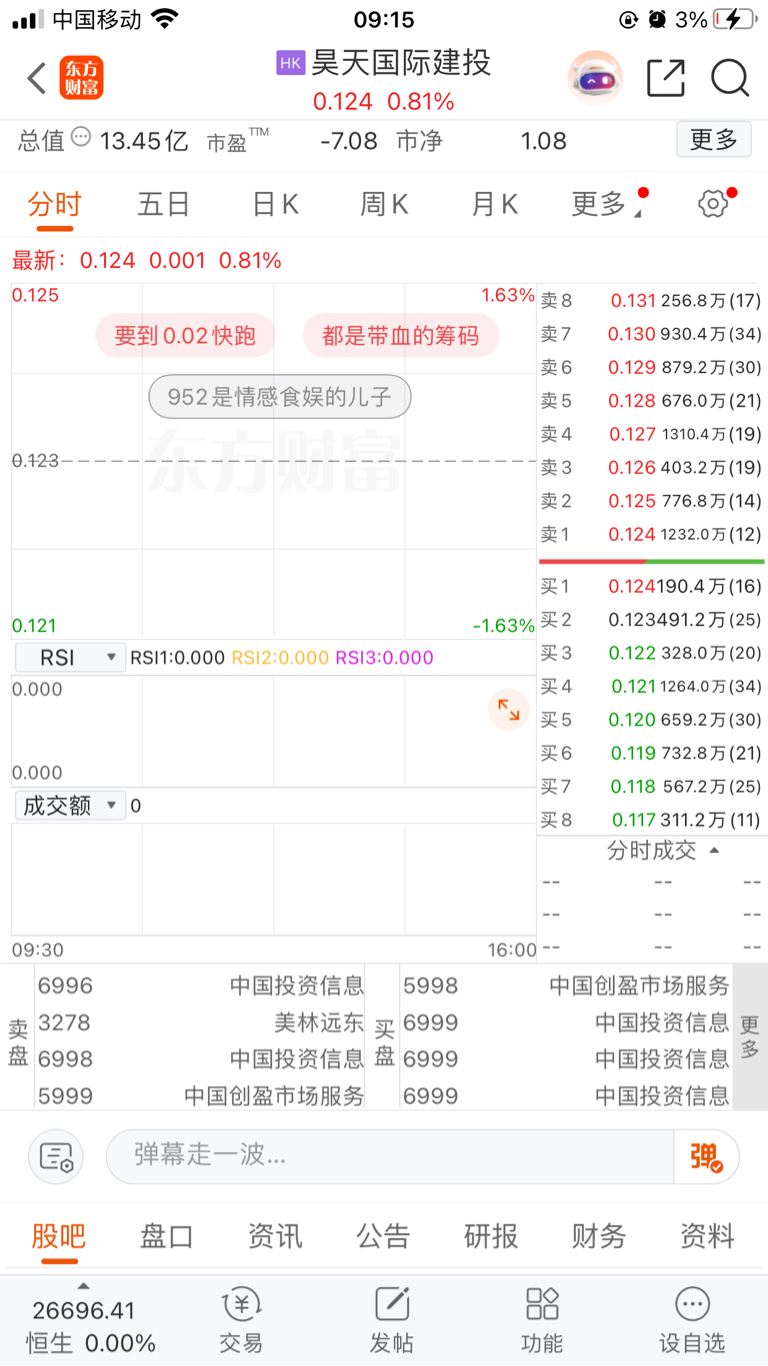The image size is (768, 1366).
Task: Open the 公告 tab
Action: [383, 1237]
